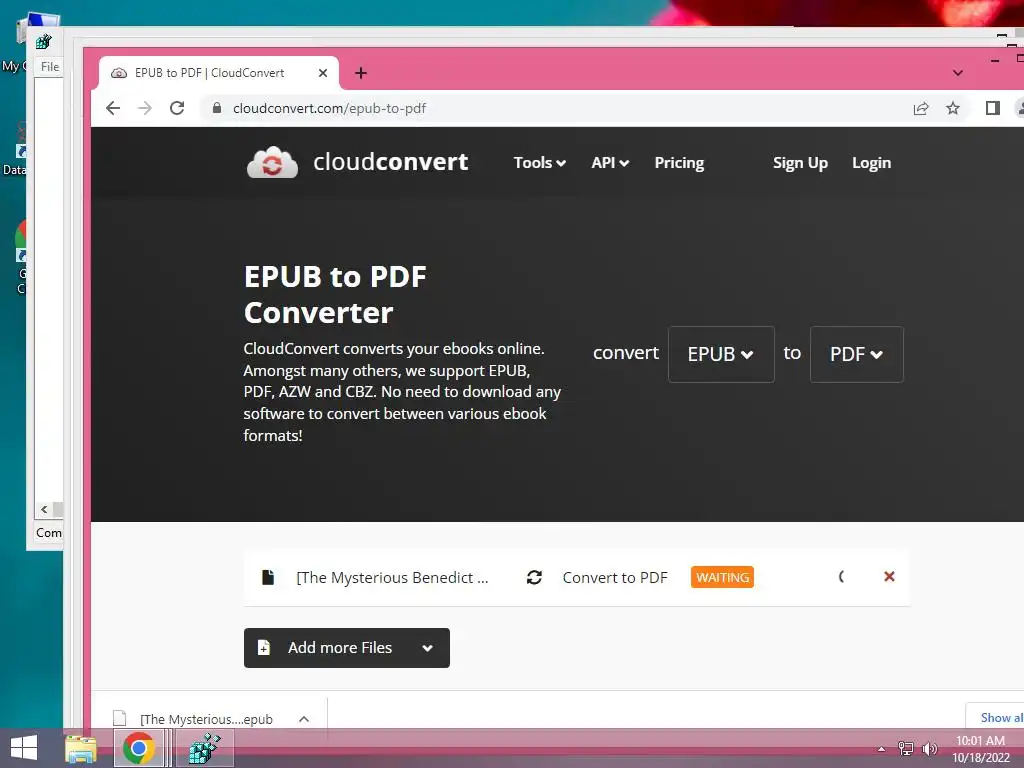Viewport: 1024px width, 768px height.
Task: Click the cube app icon in taskbar
Action: pyautogui.click(x=204, y=748)
